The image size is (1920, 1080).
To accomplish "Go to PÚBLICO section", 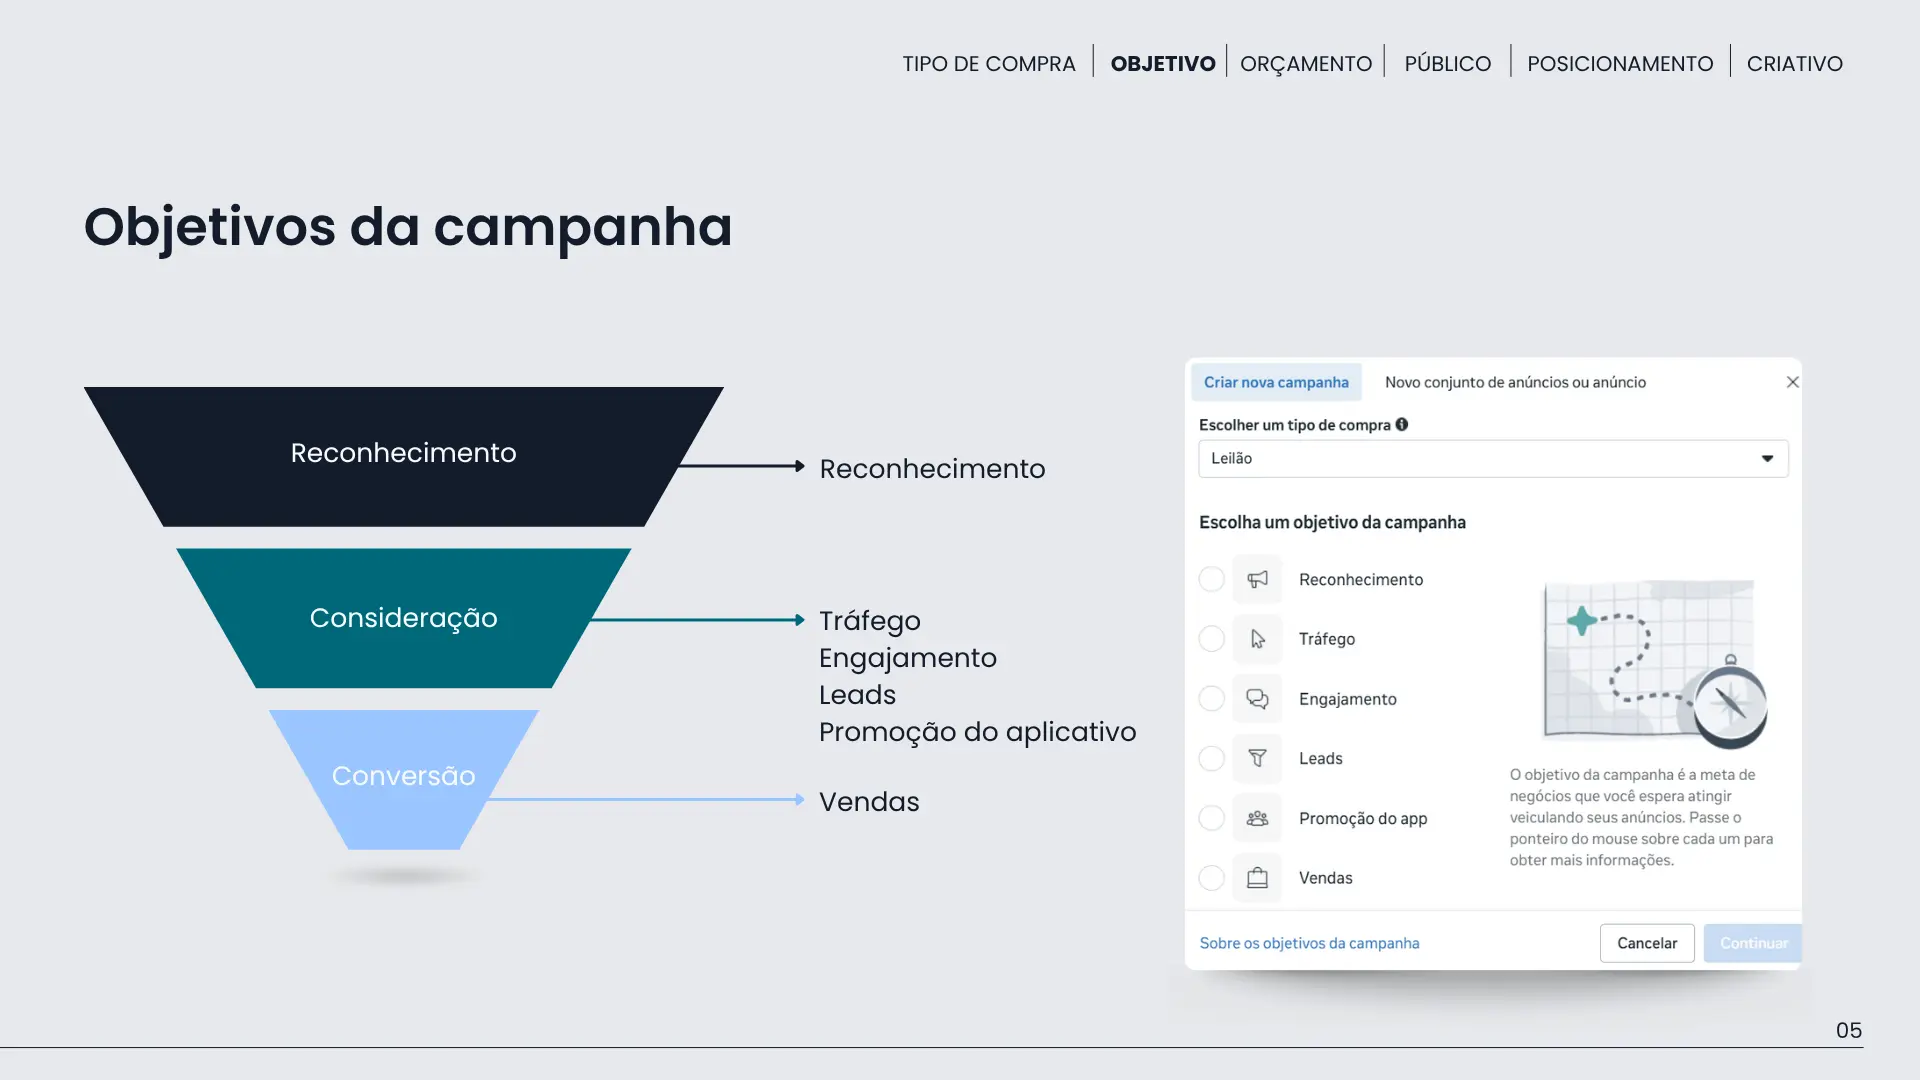I will 1447,63.
